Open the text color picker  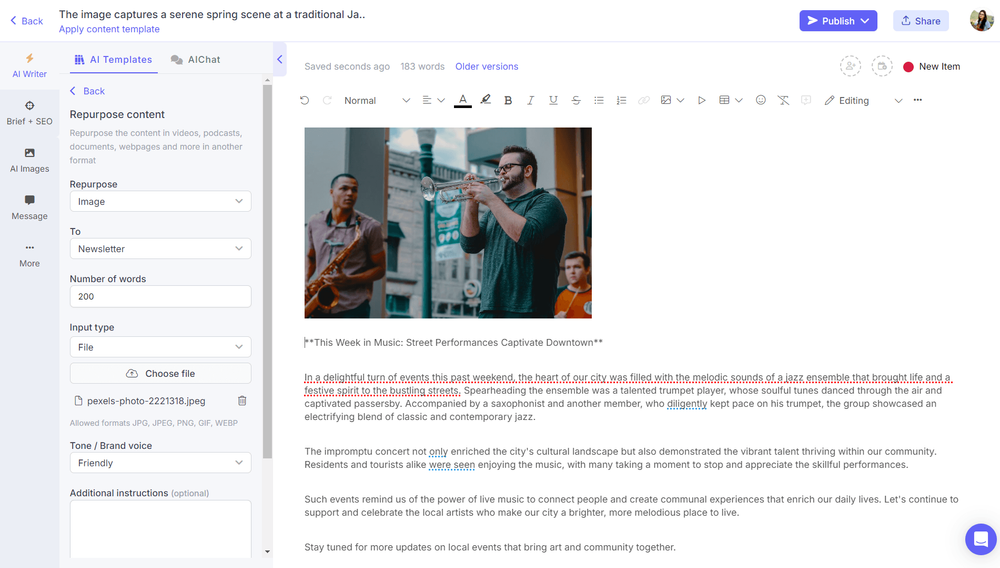463,101
